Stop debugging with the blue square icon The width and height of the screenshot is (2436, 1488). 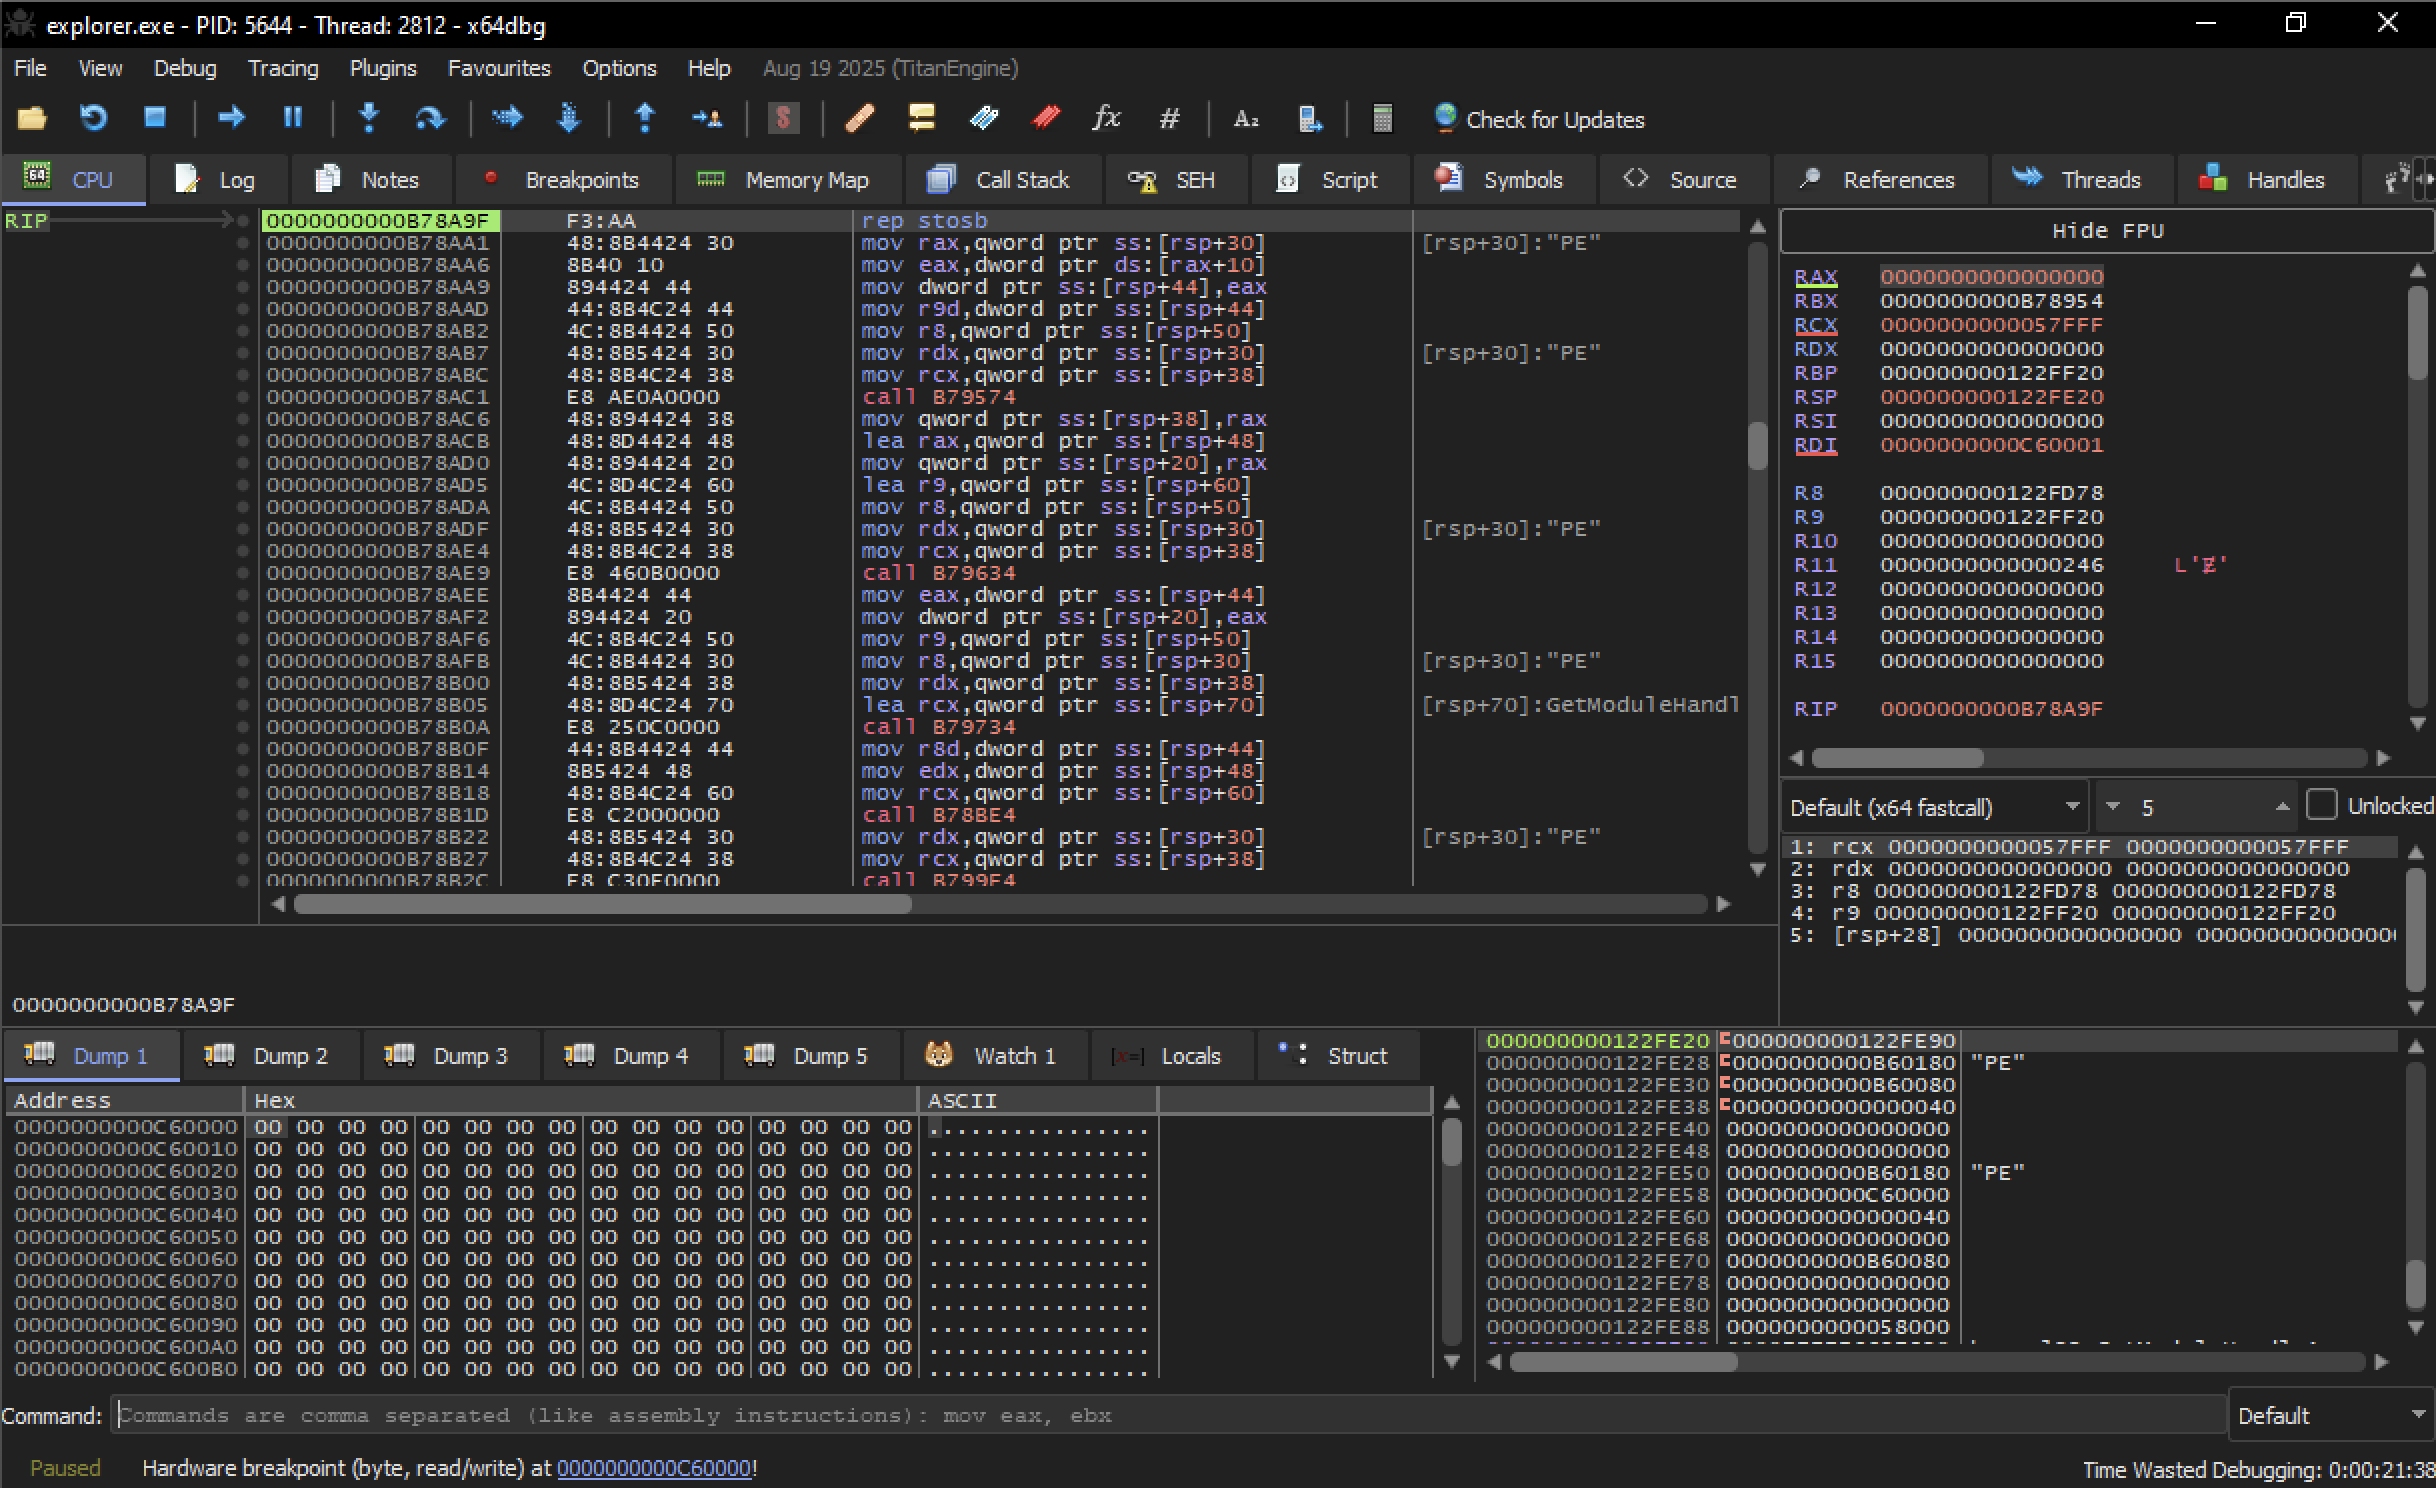click(x=155, y=118)
